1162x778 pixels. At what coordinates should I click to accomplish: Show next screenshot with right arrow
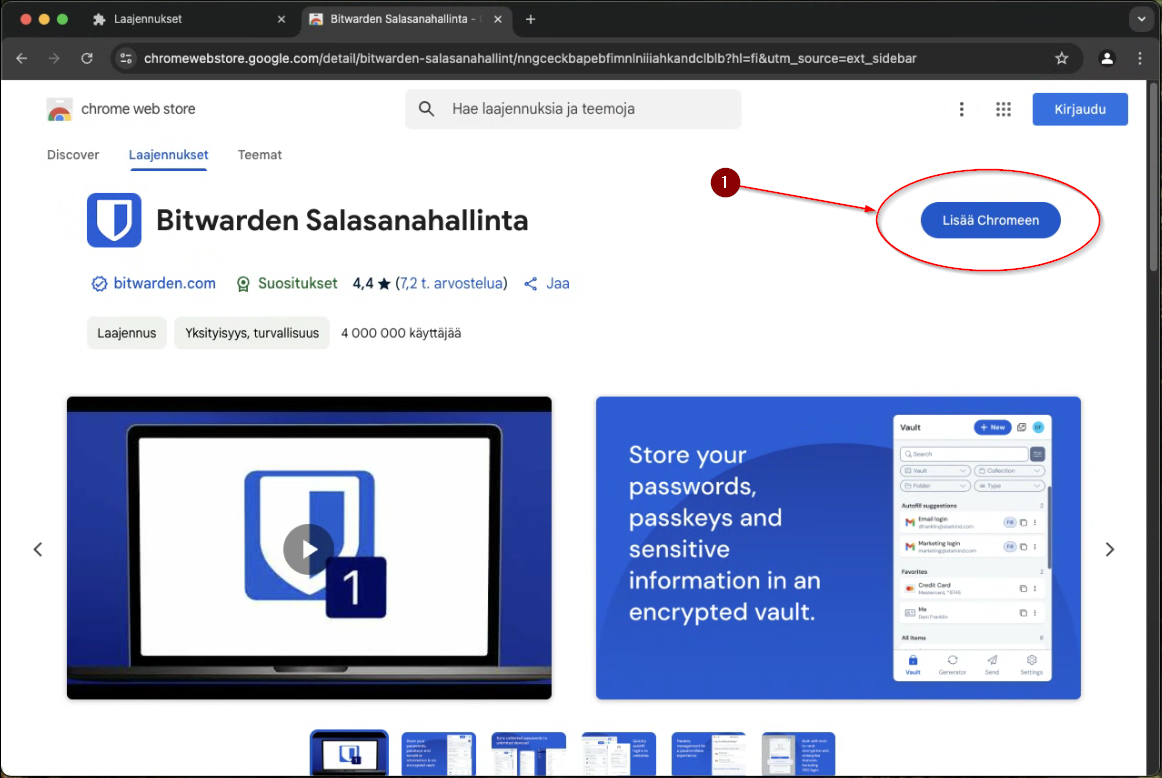(x=1109, y=549)
